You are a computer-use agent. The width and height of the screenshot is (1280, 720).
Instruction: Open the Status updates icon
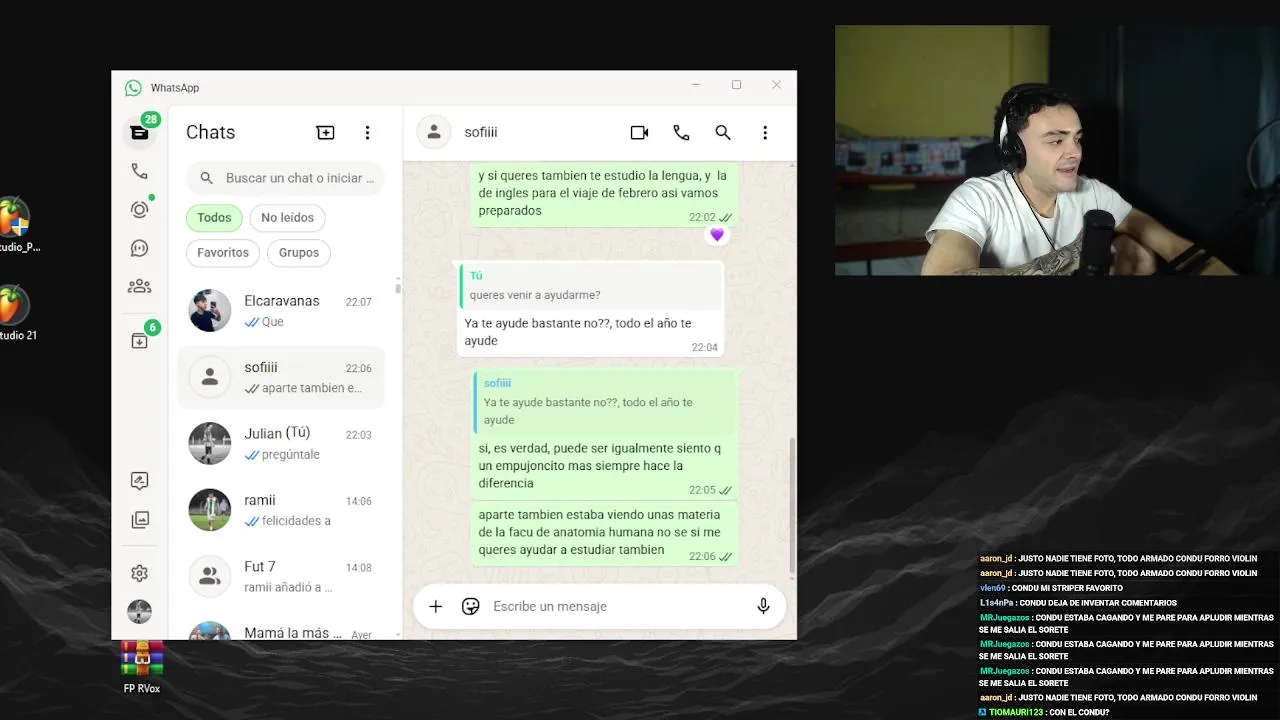[x=139, y=209]
